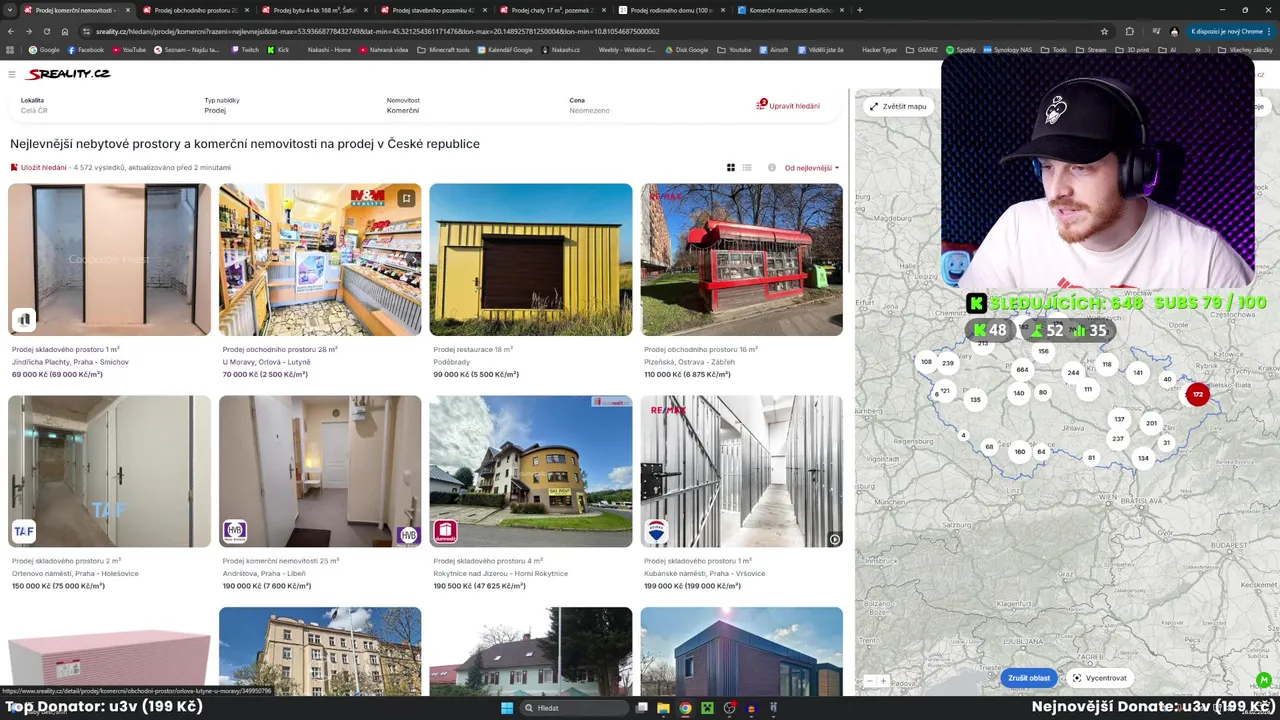Open File Explorer from taskbar
This screenshot has width=1280, height=720.
663,708
